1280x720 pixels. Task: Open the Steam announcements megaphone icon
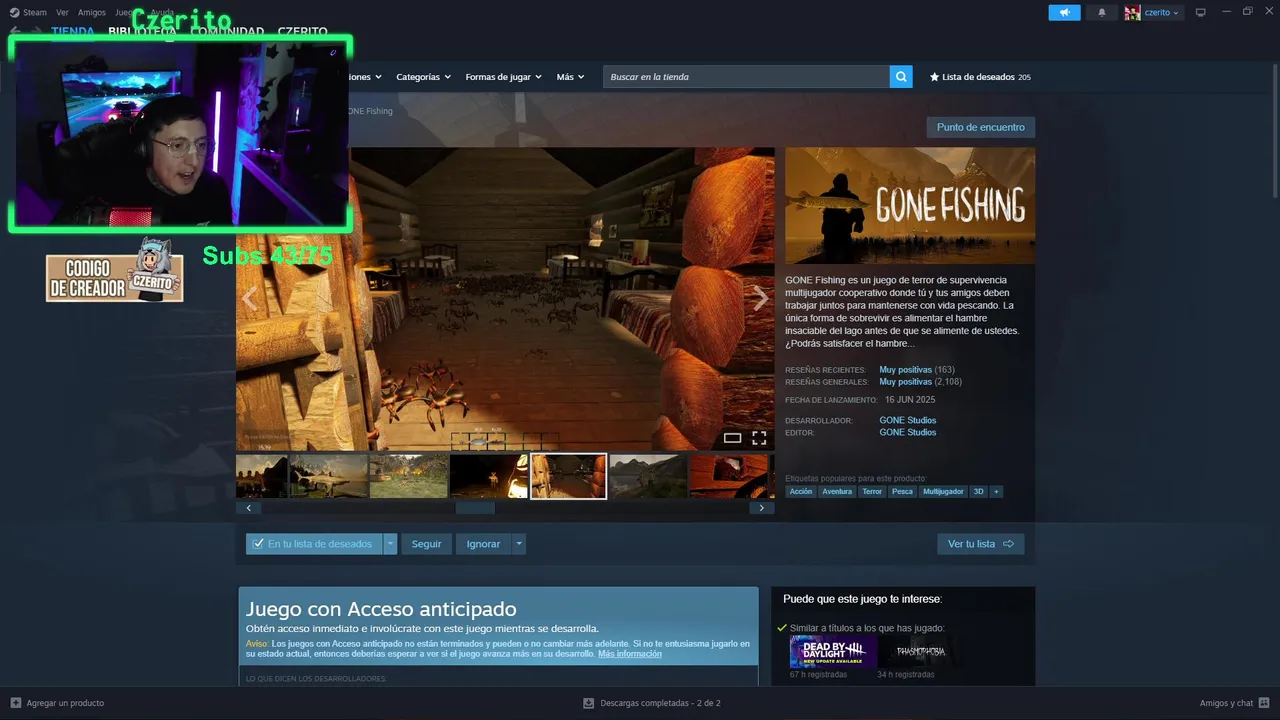pyautogui.click(x=1064, y=12)
